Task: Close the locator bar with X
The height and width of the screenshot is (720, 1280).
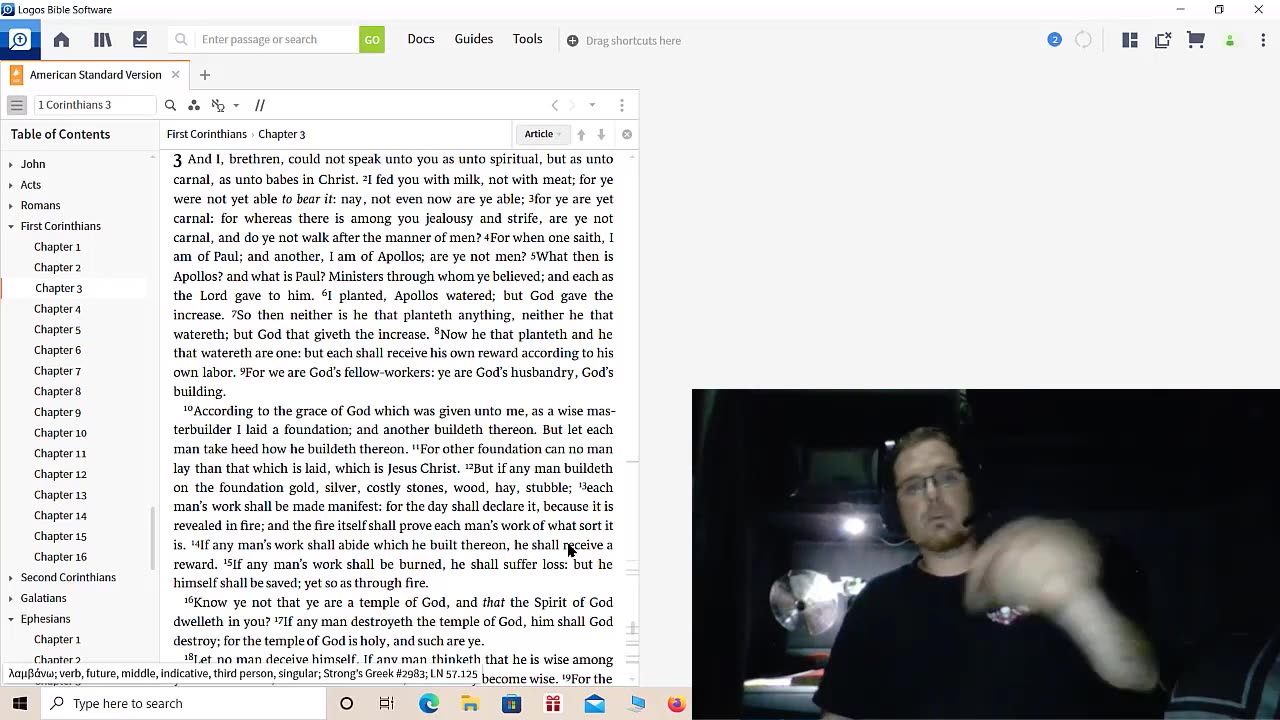Action: tap(627, 134)
